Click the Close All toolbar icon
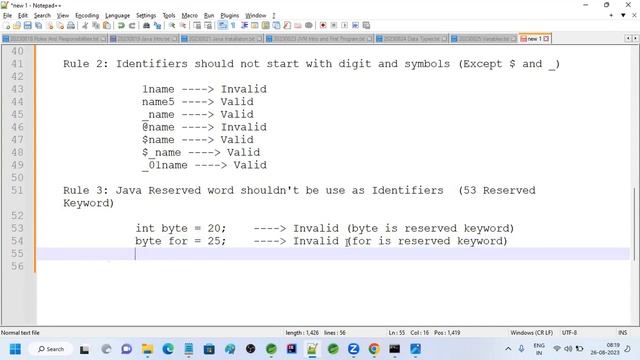 60,25
